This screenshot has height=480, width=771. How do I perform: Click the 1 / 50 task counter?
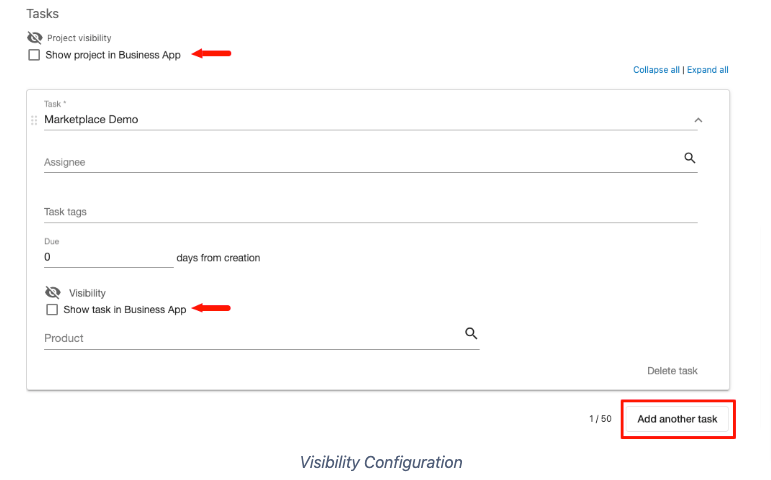[x=600, y=419]
